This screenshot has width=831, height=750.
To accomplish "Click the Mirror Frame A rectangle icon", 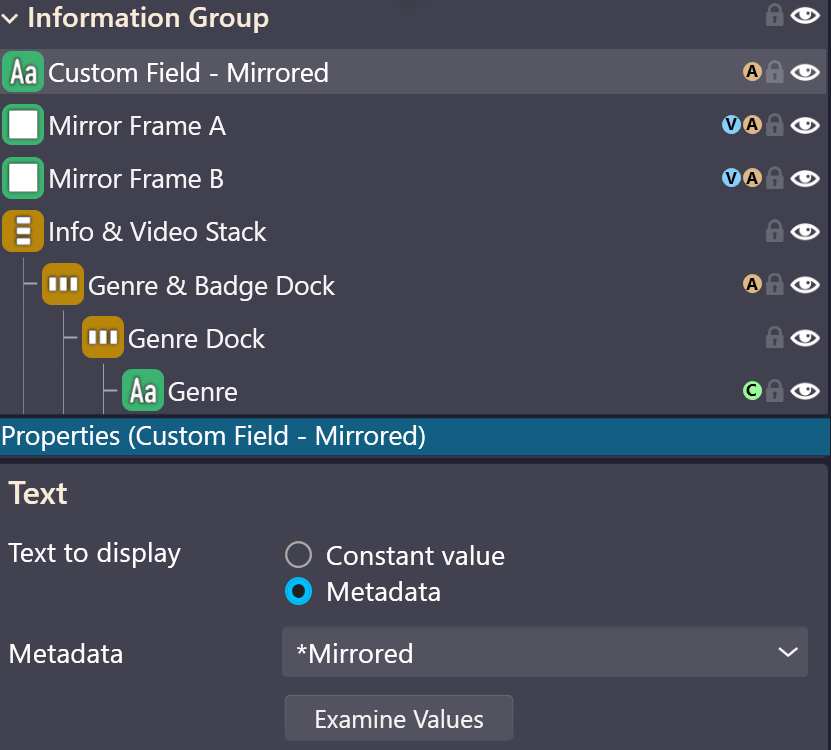I will (23, 125).
